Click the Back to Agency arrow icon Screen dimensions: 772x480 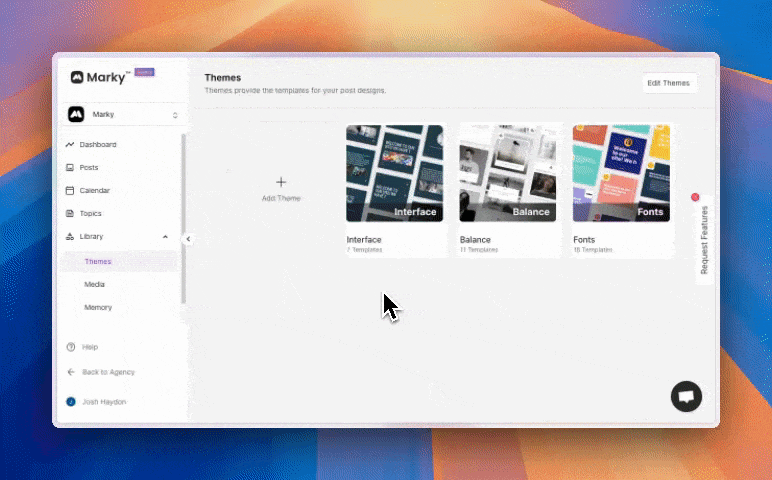click(70, 372)
